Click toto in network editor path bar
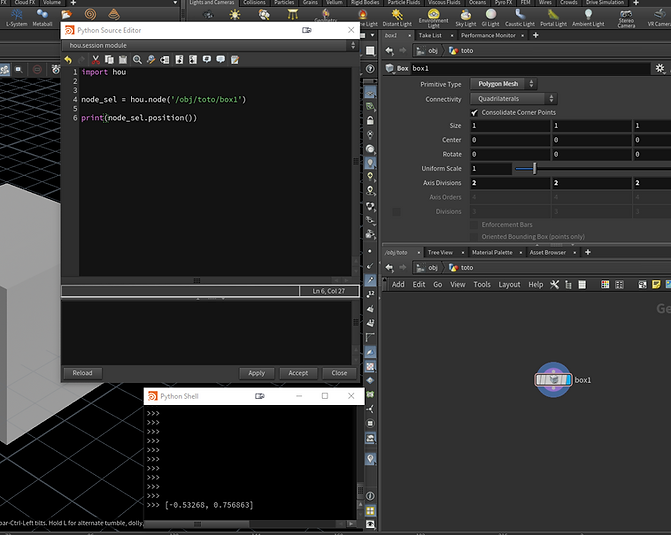The image size is (671, 535). 462,268
